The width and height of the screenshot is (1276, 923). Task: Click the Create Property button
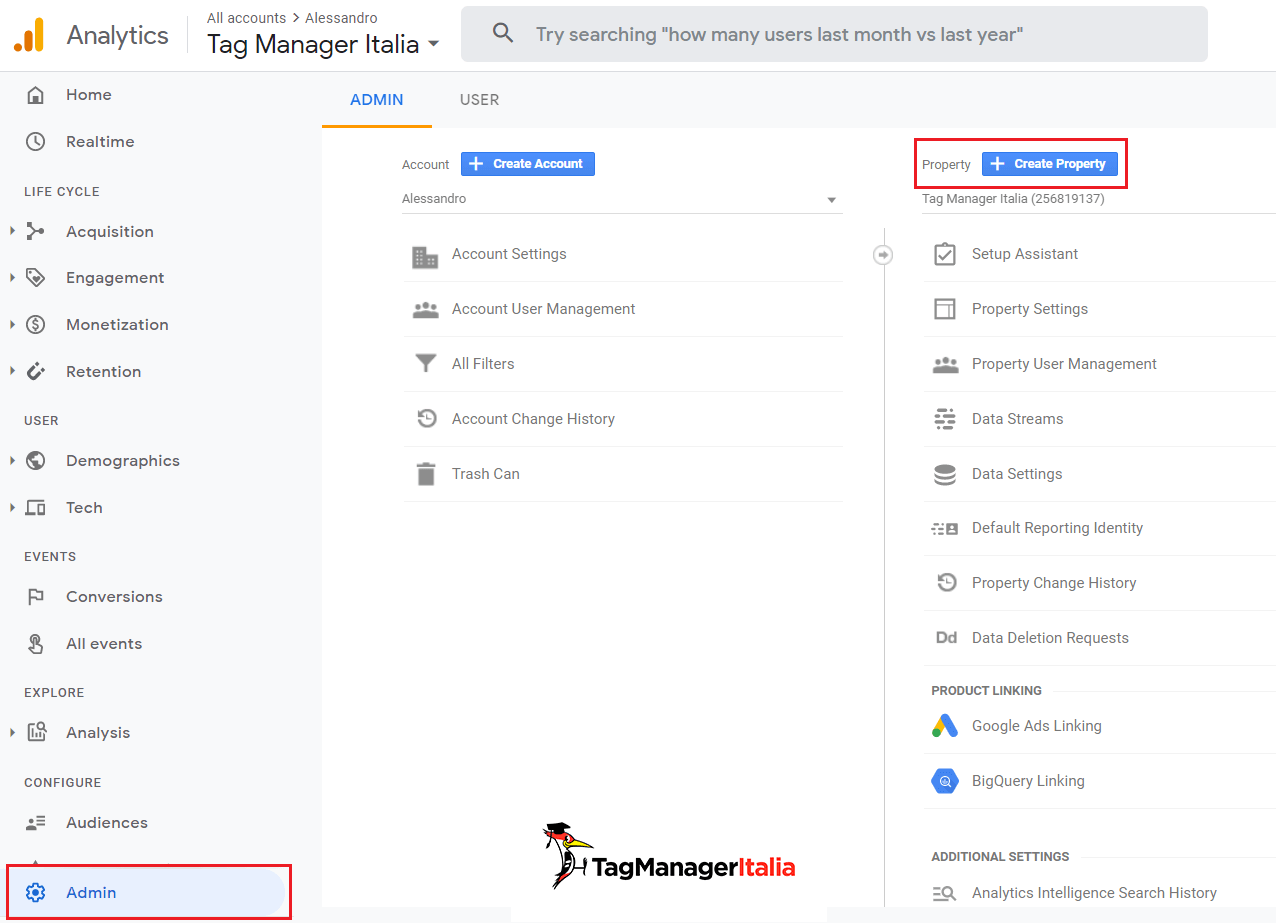tap(1049, 164)
